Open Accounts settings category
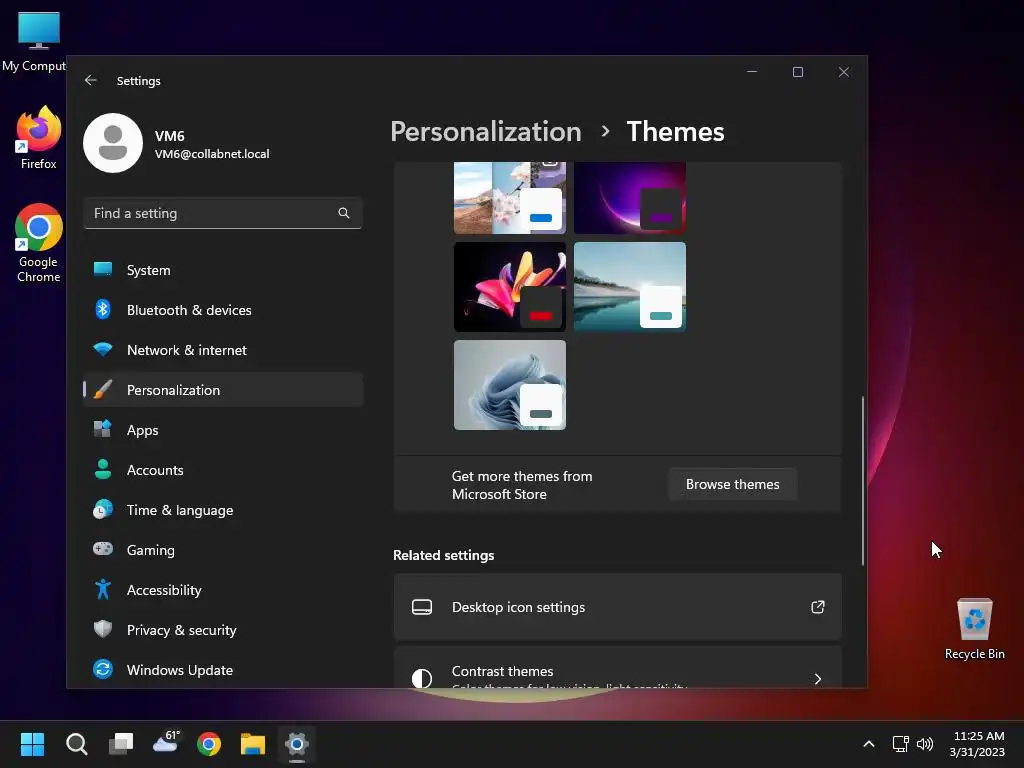This screenshot has width=1024, height=768. pyautogui.click(x=223, y=470)
